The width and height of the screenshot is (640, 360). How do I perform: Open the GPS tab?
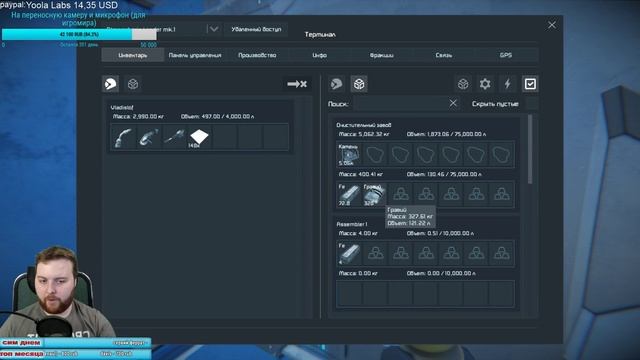(506, 55)
